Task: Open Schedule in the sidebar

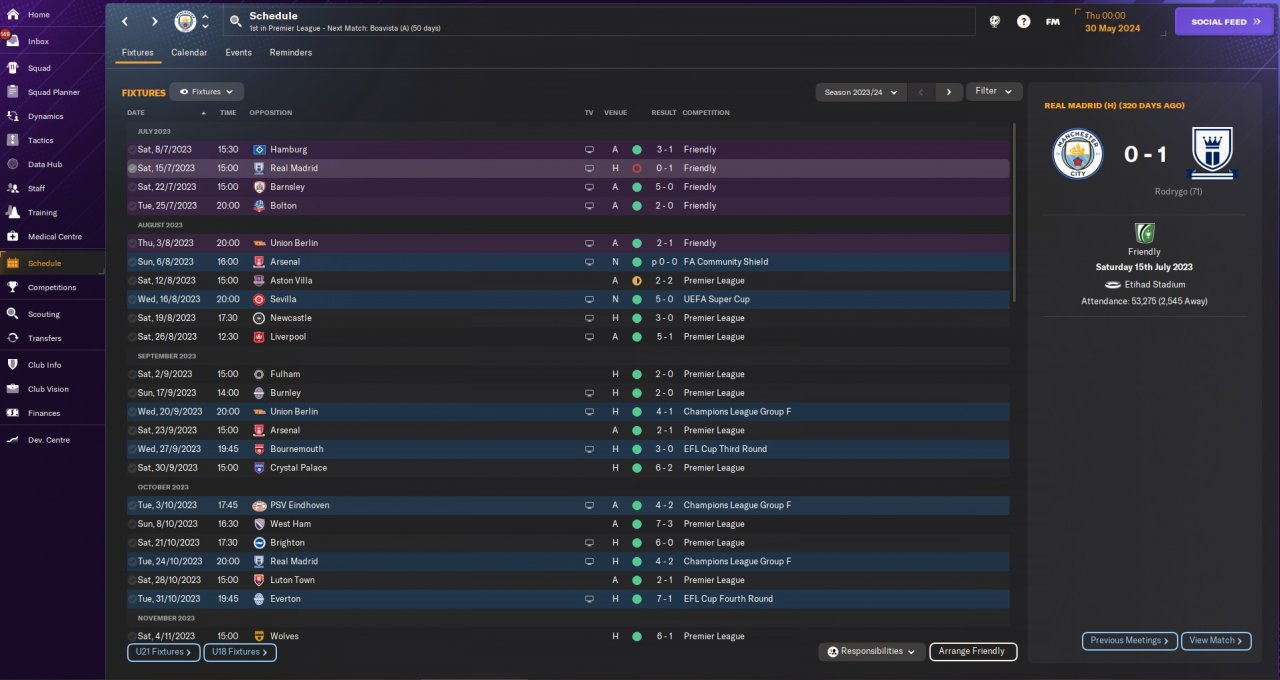Action: (52, 263)
